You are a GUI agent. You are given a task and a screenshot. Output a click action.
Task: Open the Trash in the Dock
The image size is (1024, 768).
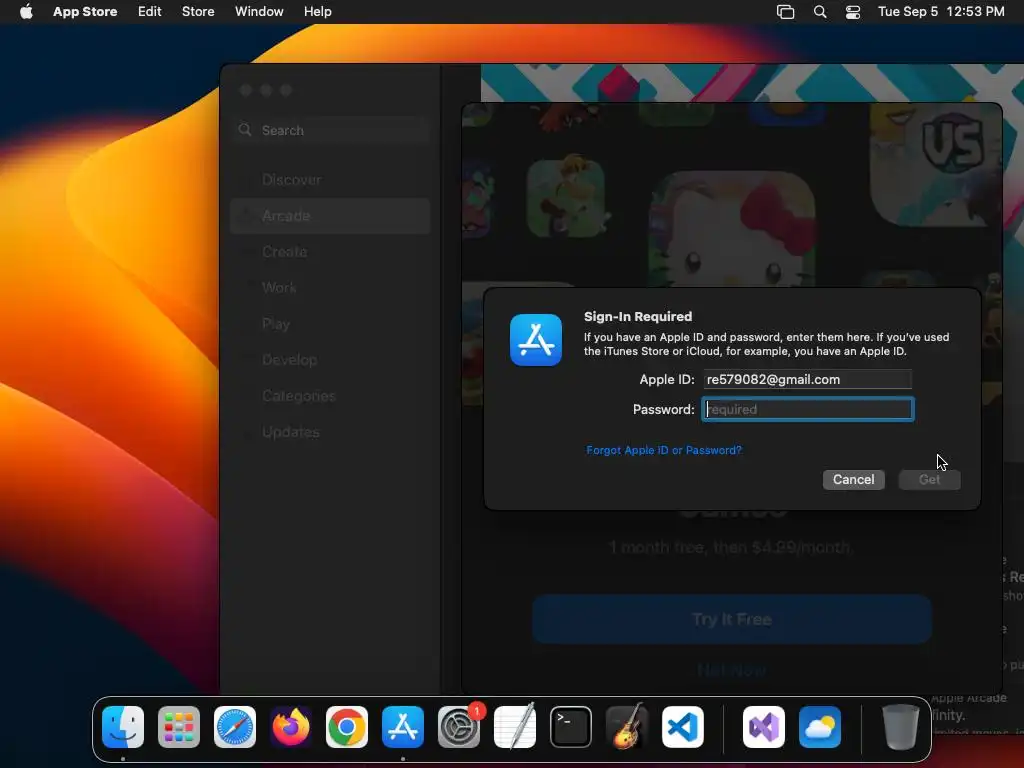(901, 727)
